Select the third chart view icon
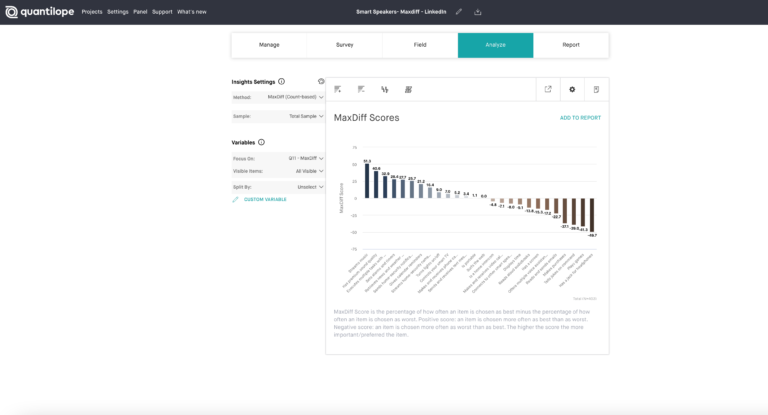The height and width of the screenshot is (415, 768). [x=385, y=90]
